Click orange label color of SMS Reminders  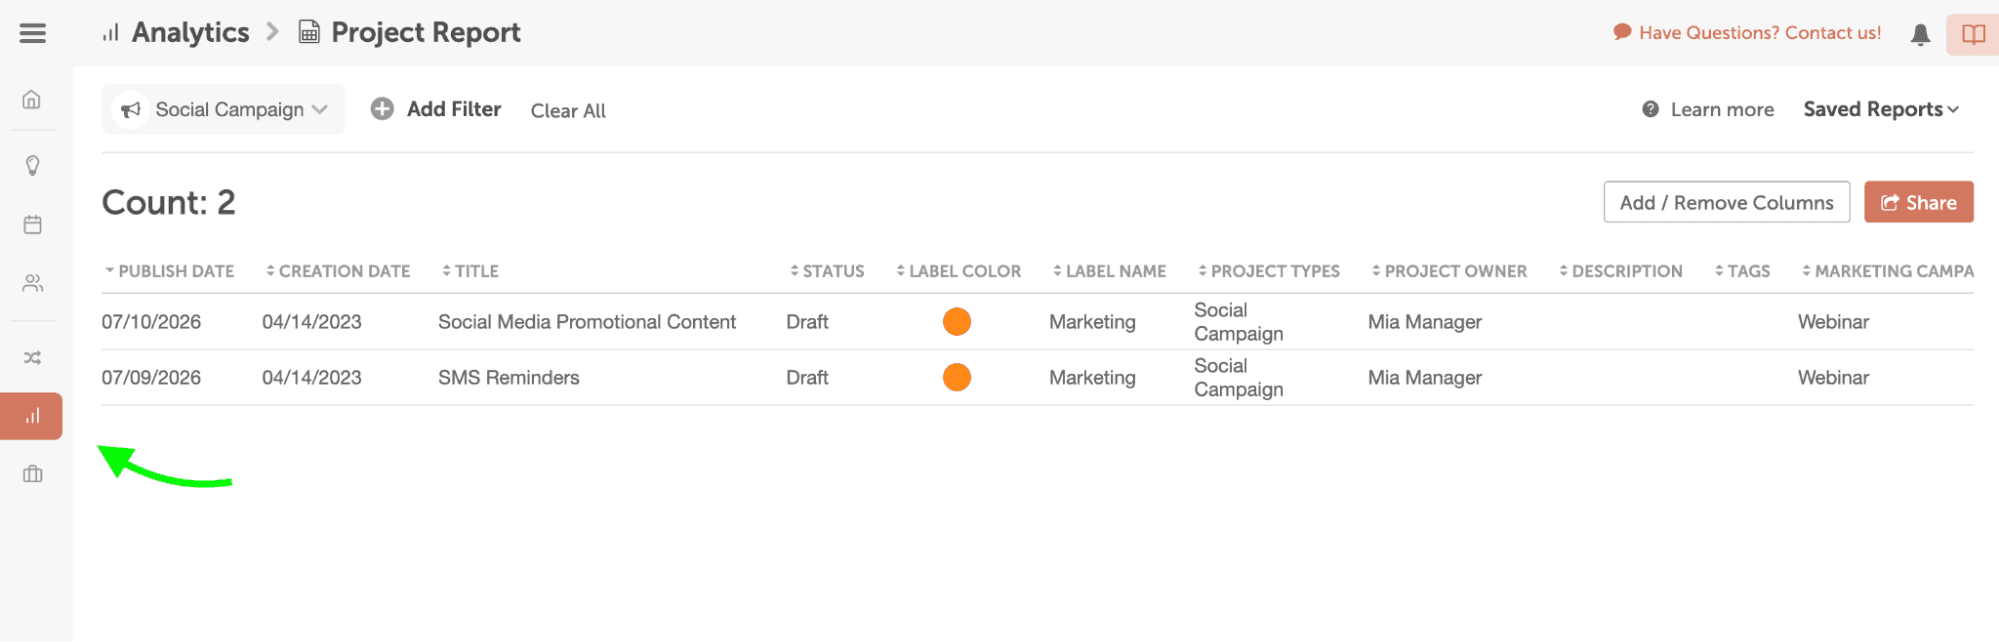click(x=957, y=377)
